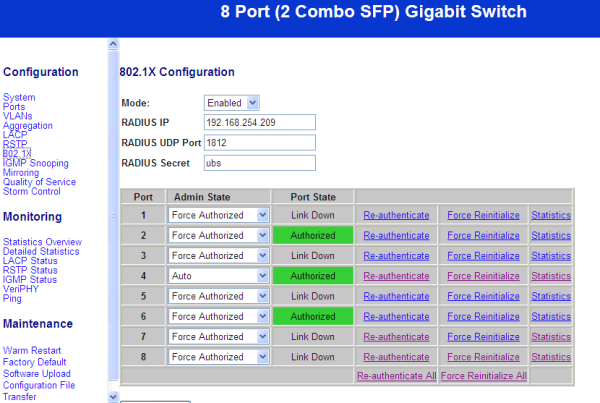Focus the RADIUS UDP Port field
The image size is (600, 403).
pos(258,142)
